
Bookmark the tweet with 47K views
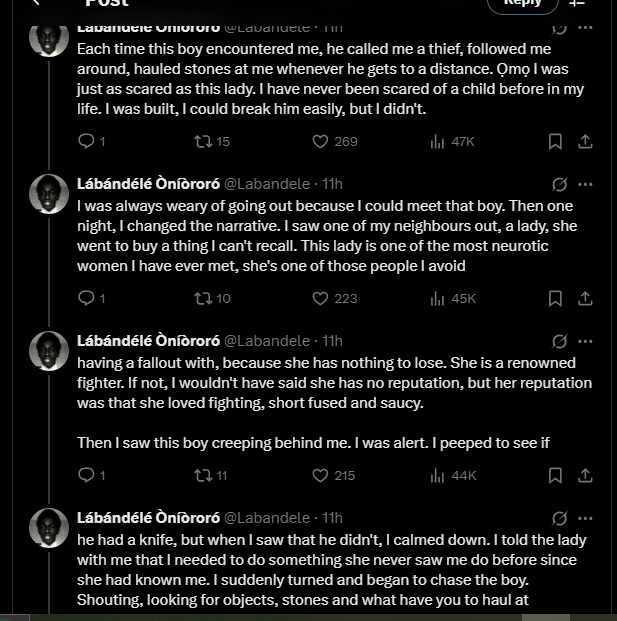pos(555,142)
